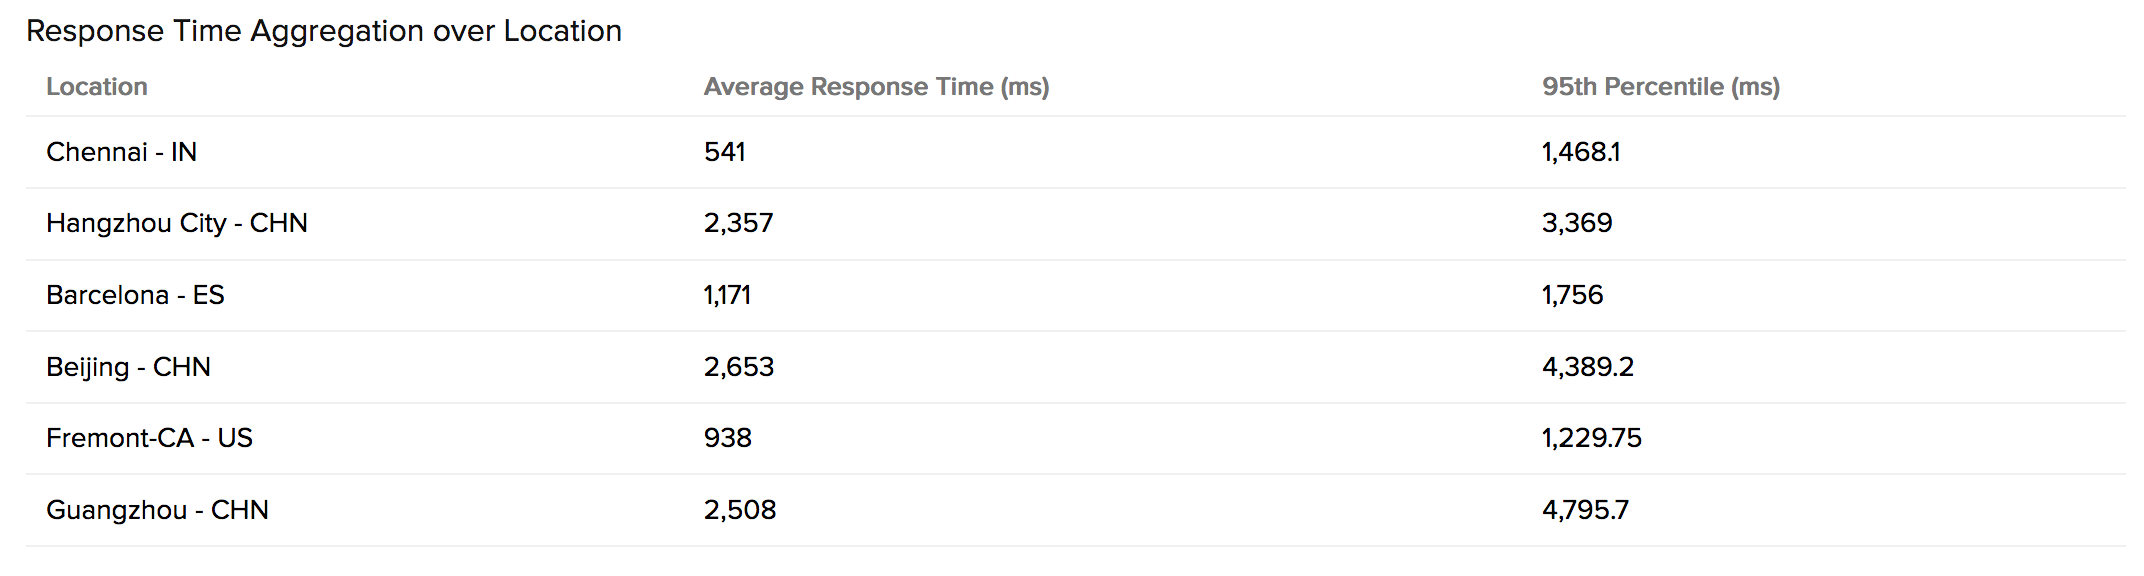Click Chennai's 95th percentile value 1,468.1
The width and height of the screenshot is (2144, 576).
pos(1580,152)
